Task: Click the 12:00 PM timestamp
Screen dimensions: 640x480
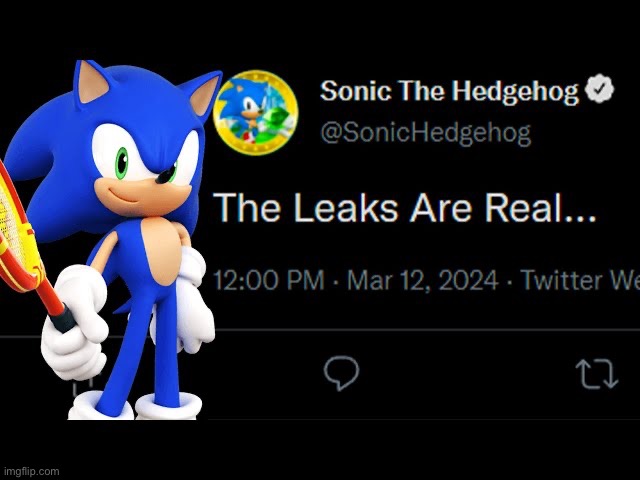Action: click(x=269, y=280)
